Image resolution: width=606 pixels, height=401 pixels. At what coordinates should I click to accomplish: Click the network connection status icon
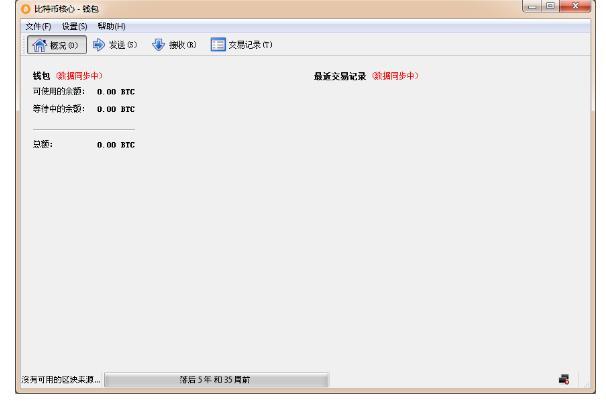[x=564, y=379]
